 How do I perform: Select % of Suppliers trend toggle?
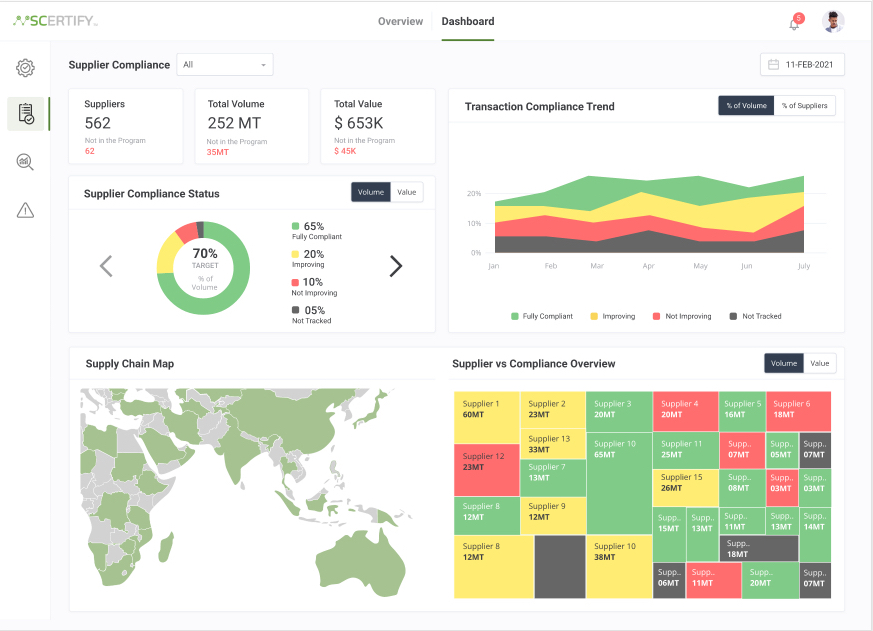tap(805, 105)
